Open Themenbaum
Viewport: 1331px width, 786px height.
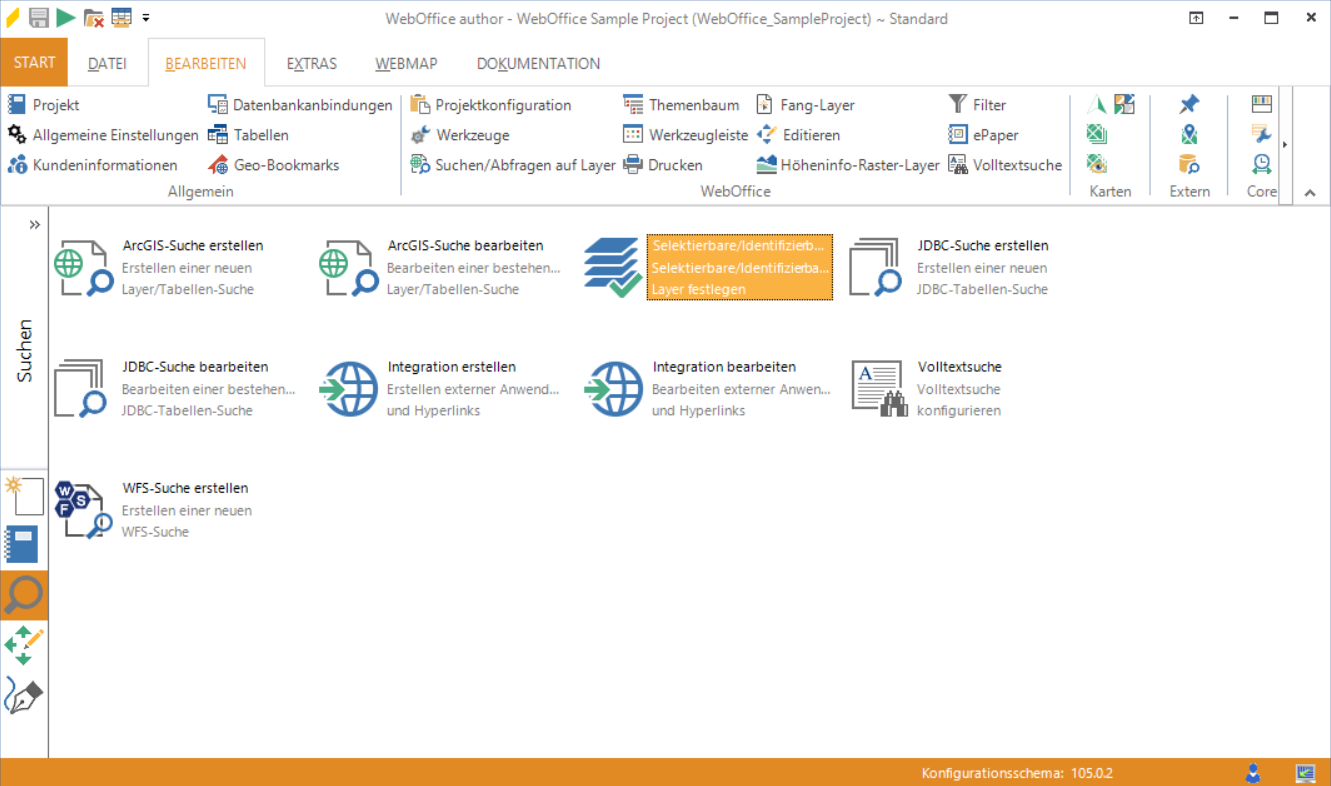tap(681, 105)
